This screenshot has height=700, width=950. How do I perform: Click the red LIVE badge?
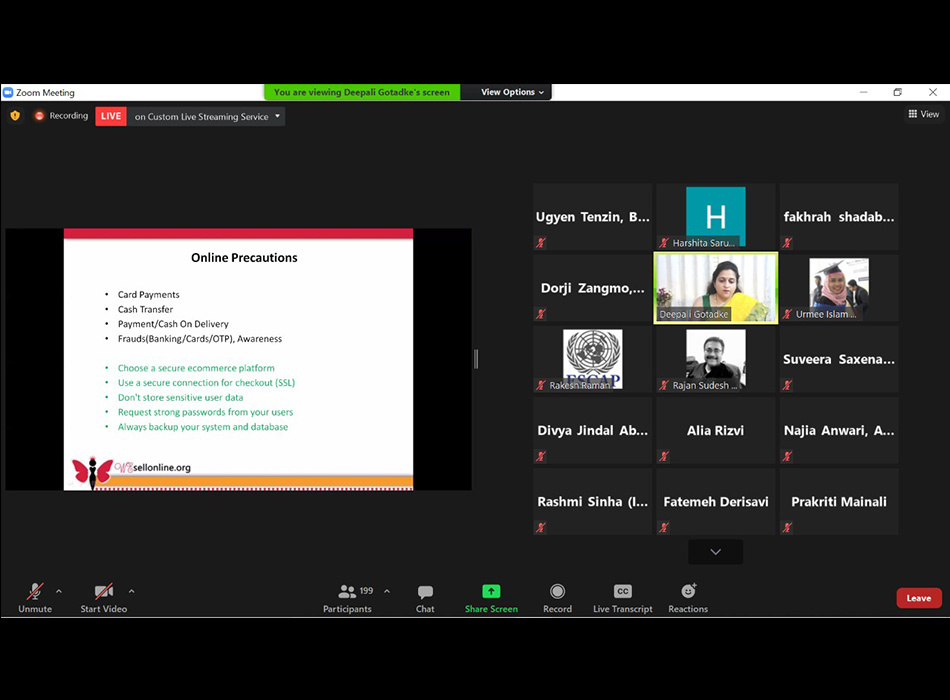tap(111, 116)
